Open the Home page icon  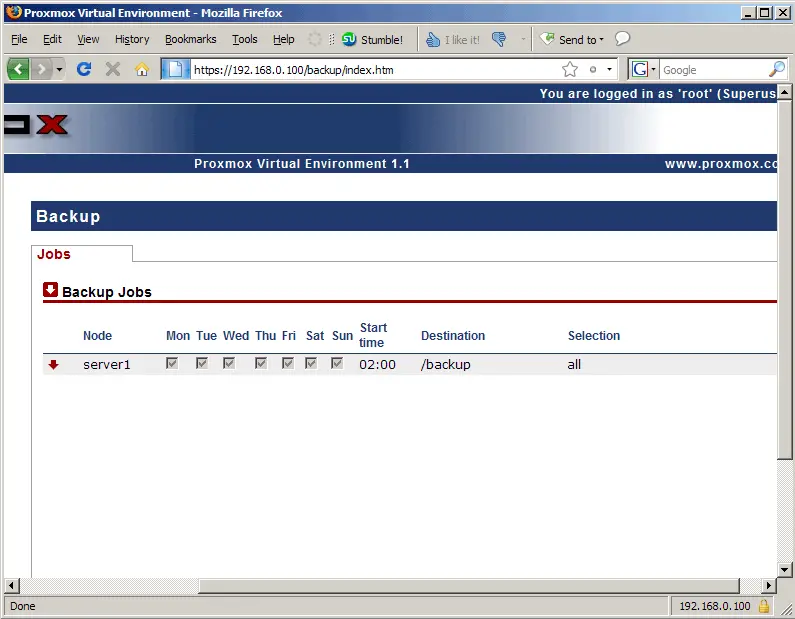pyautogui.click(x=142, y=69)
